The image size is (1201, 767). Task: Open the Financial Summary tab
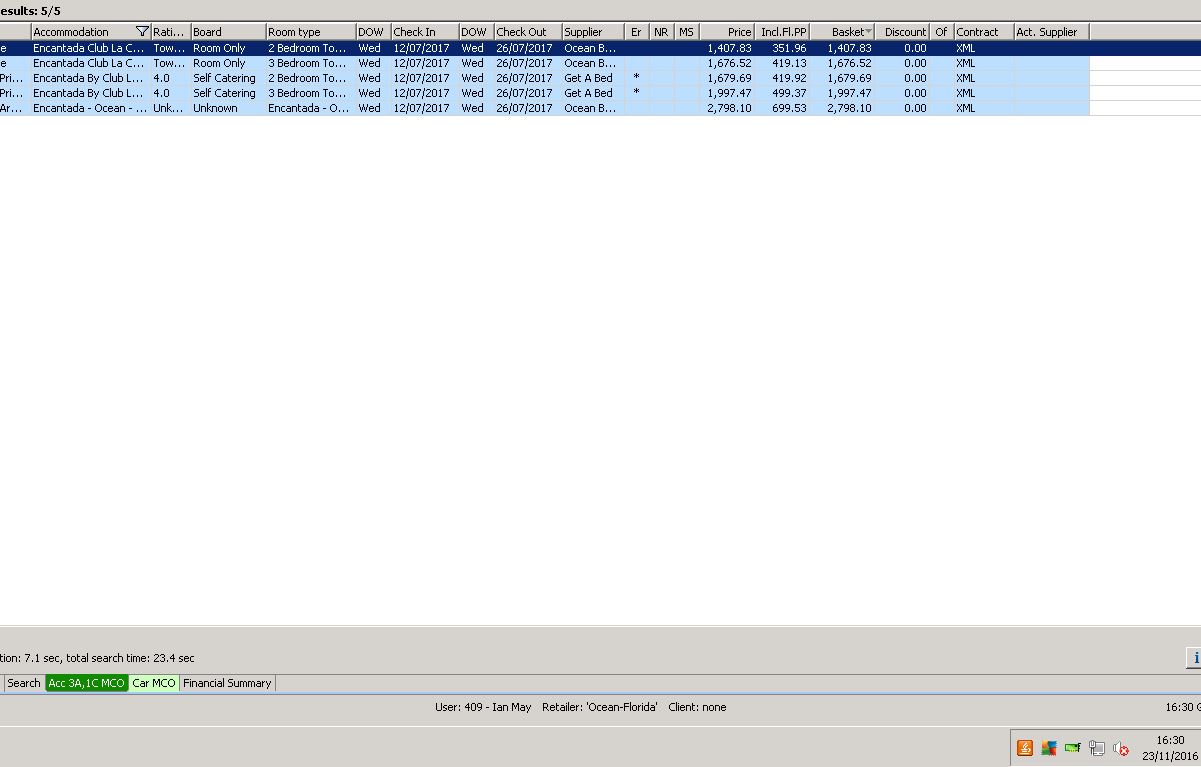[227, 683]
